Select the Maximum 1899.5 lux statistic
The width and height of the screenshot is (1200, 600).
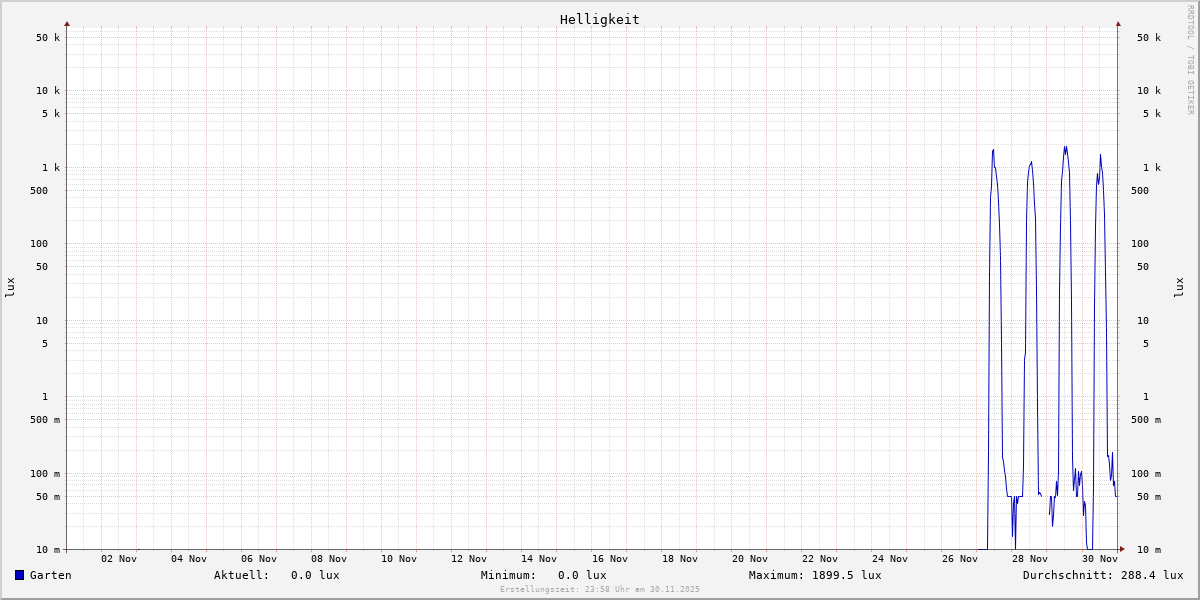(815, 575)
